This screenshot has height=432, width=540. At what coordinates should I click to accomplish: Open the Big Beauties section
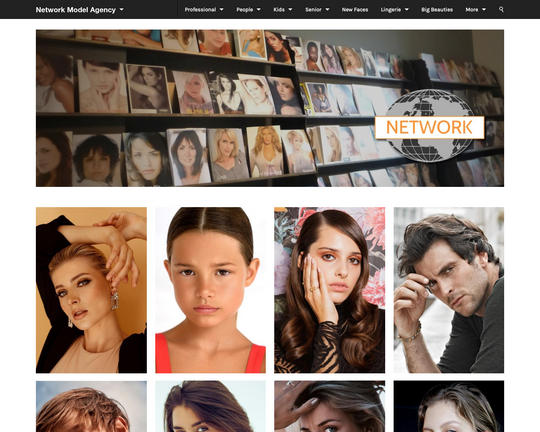click(x=437, y=10)
